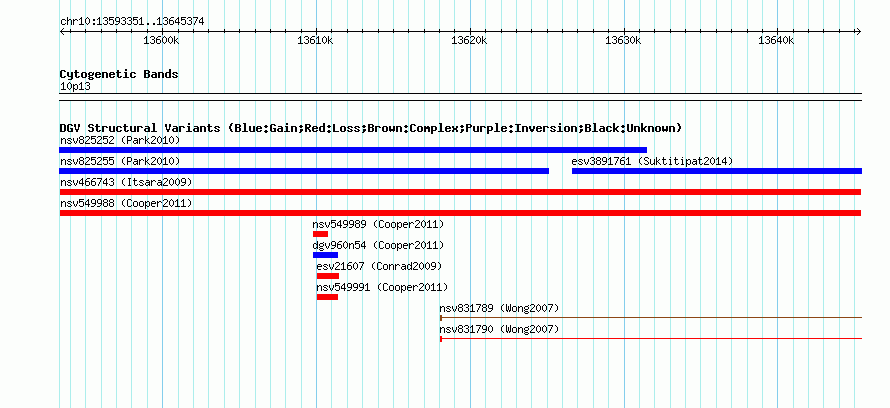The width and height of the screenshot is (890, 408).
Task: Click the right arrowhead of the ruler
Action: (x=858, y=31)
